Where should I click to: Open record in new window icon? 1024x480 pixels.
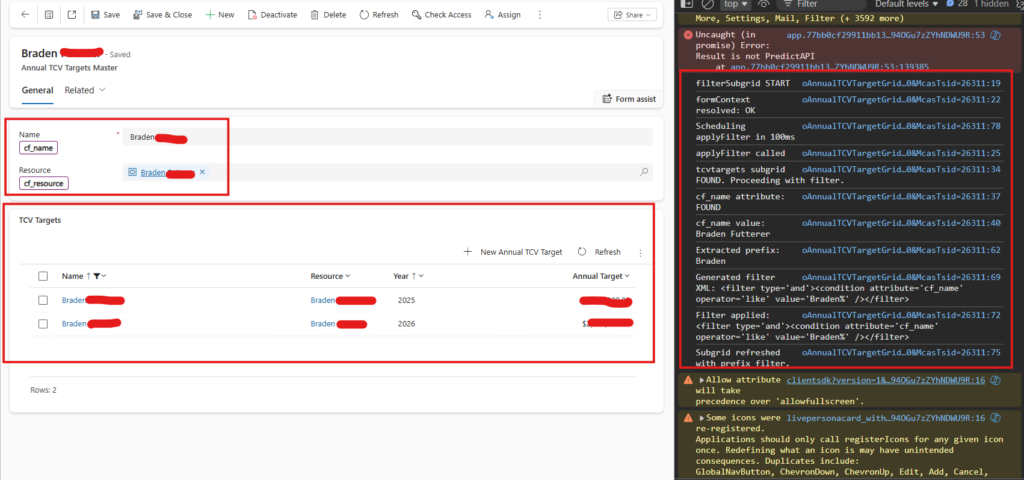[71, 15]
